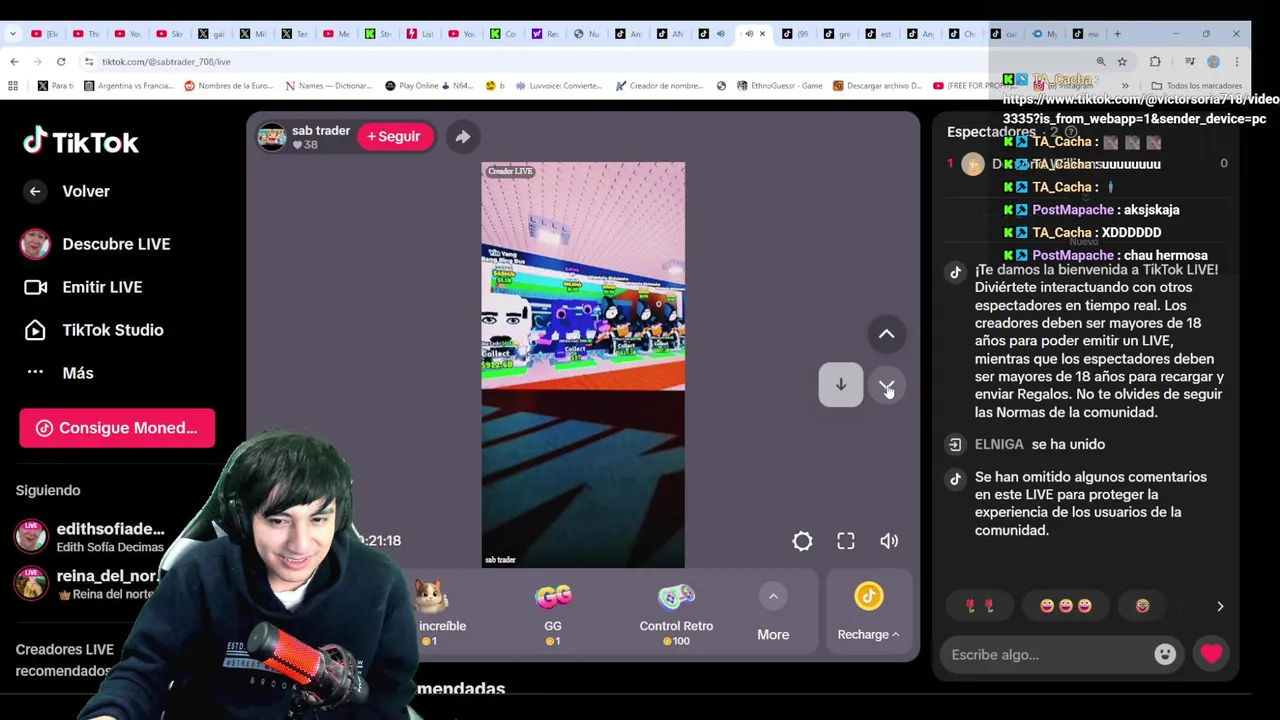Go to next live with down chevron

point(886,385)
